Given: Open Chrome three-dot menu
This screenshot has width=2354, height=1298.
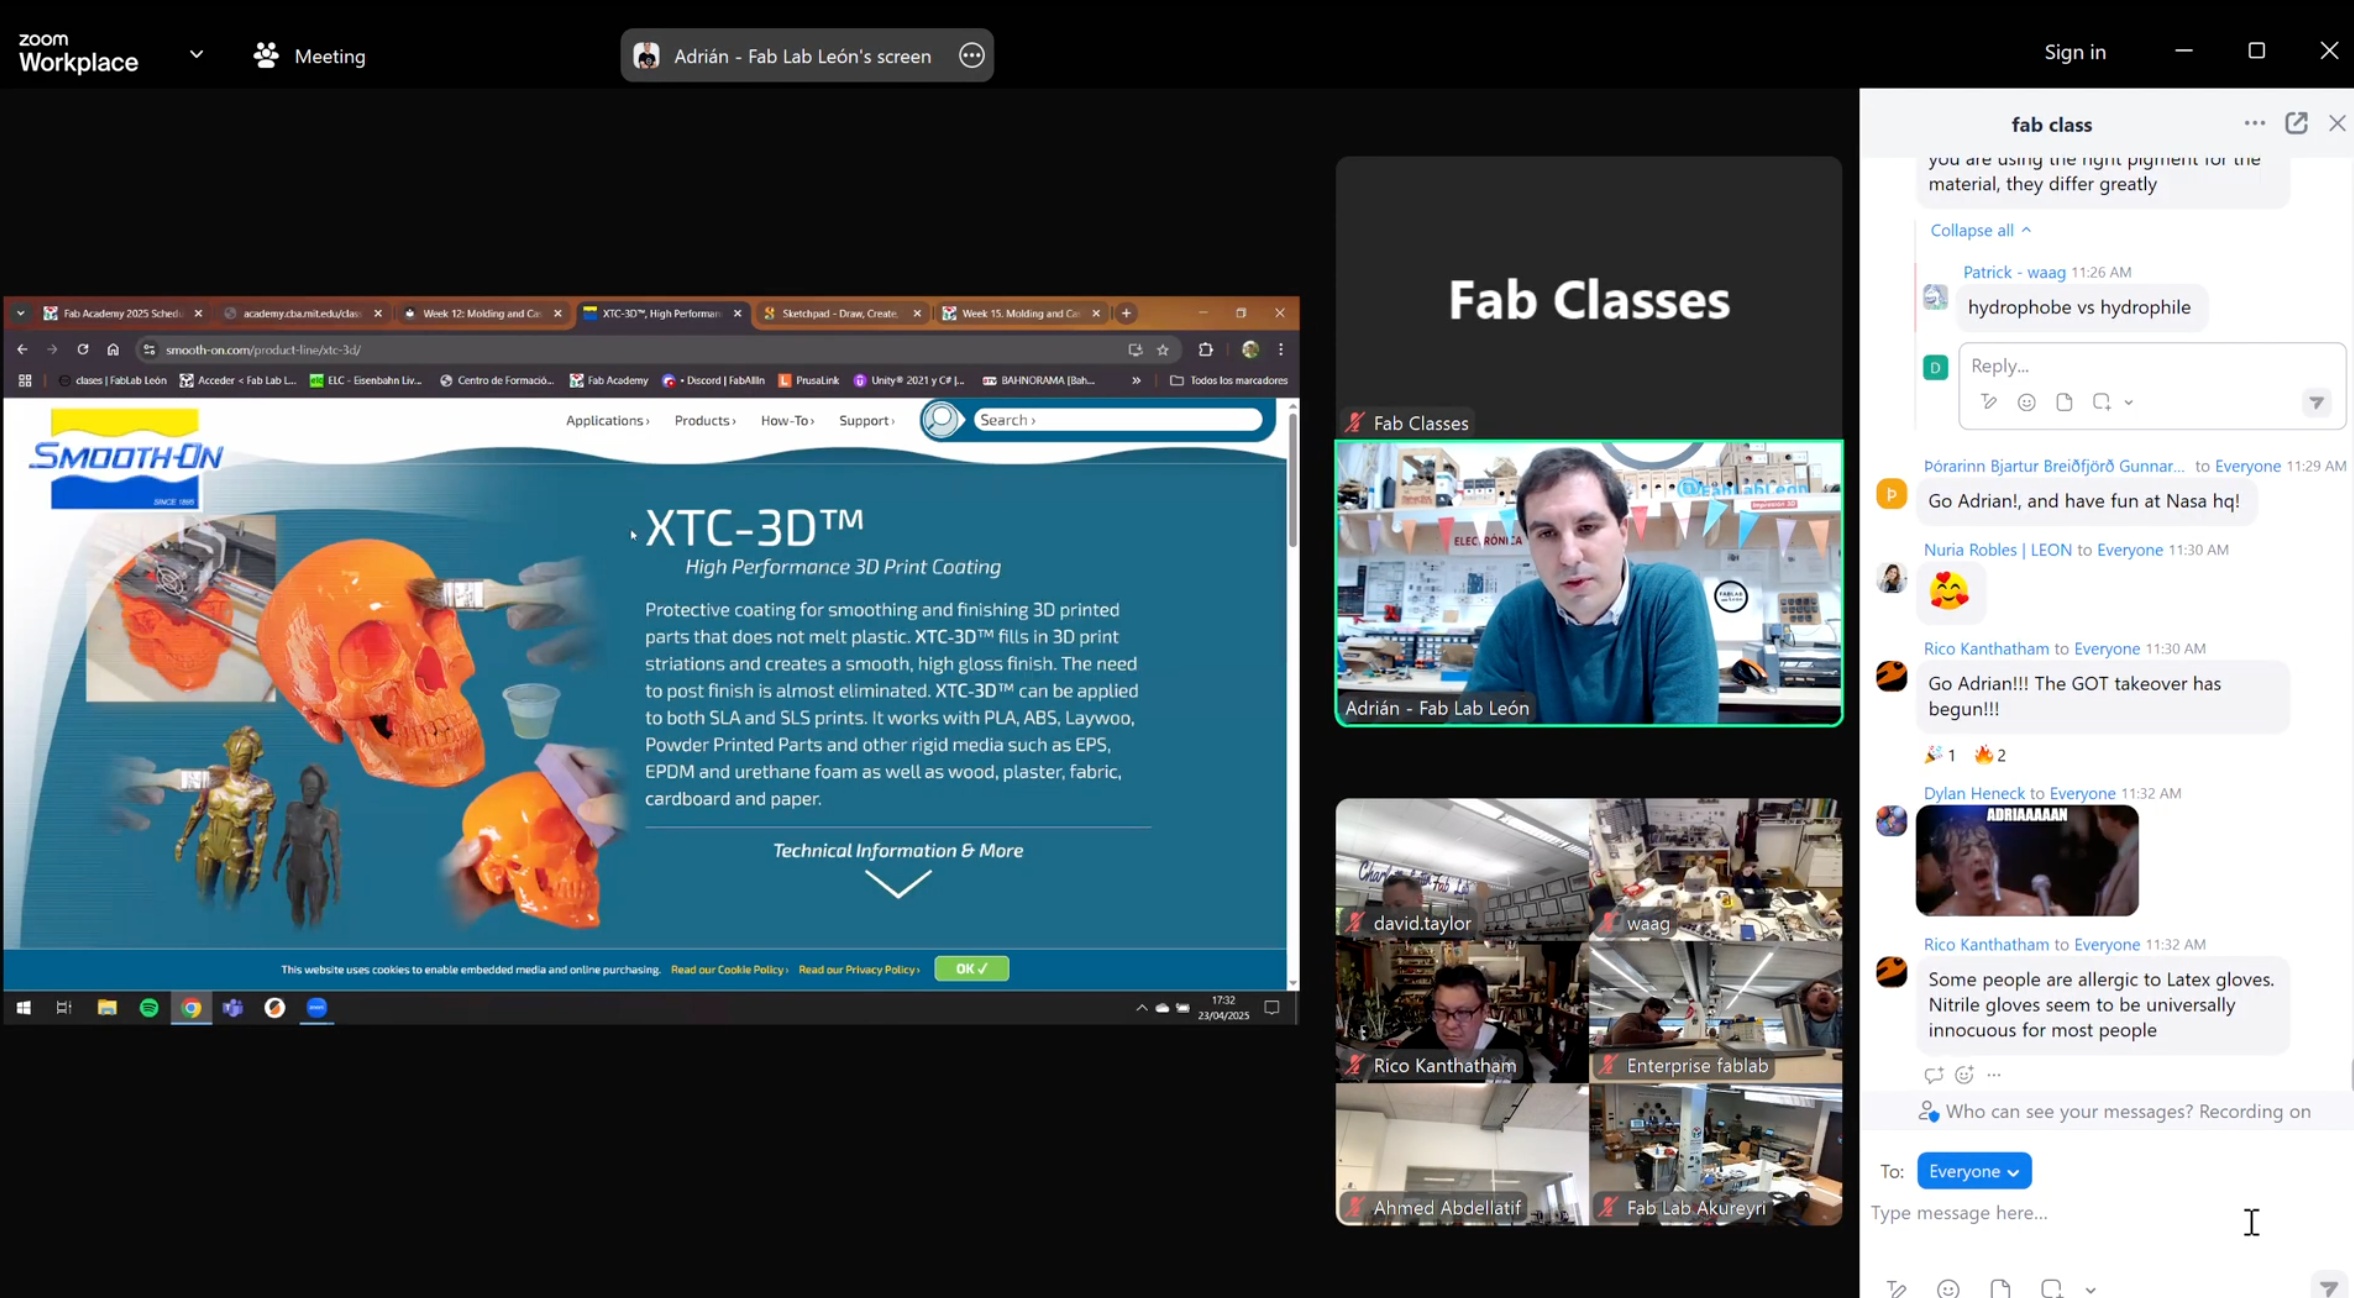Looking at the screenshot, I should pos(1281,349).
